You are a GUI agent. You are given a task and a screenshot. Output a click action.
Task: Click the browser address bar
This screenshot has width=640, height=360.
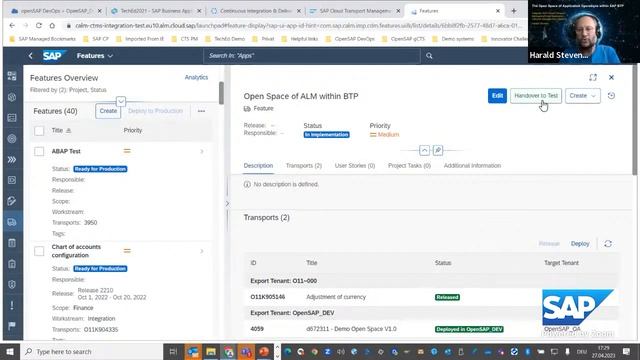point(293,25)
